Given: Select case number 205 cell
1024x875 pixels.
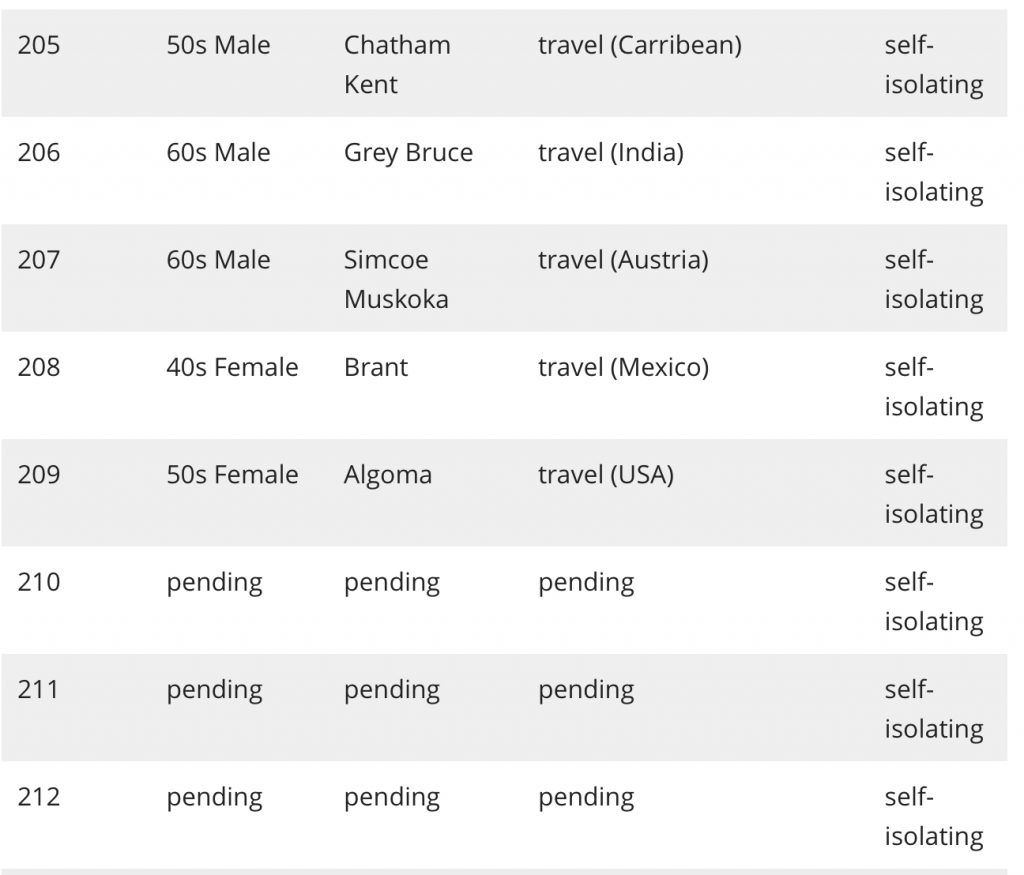Looking at the screenshot, I should tap(39, 45).
